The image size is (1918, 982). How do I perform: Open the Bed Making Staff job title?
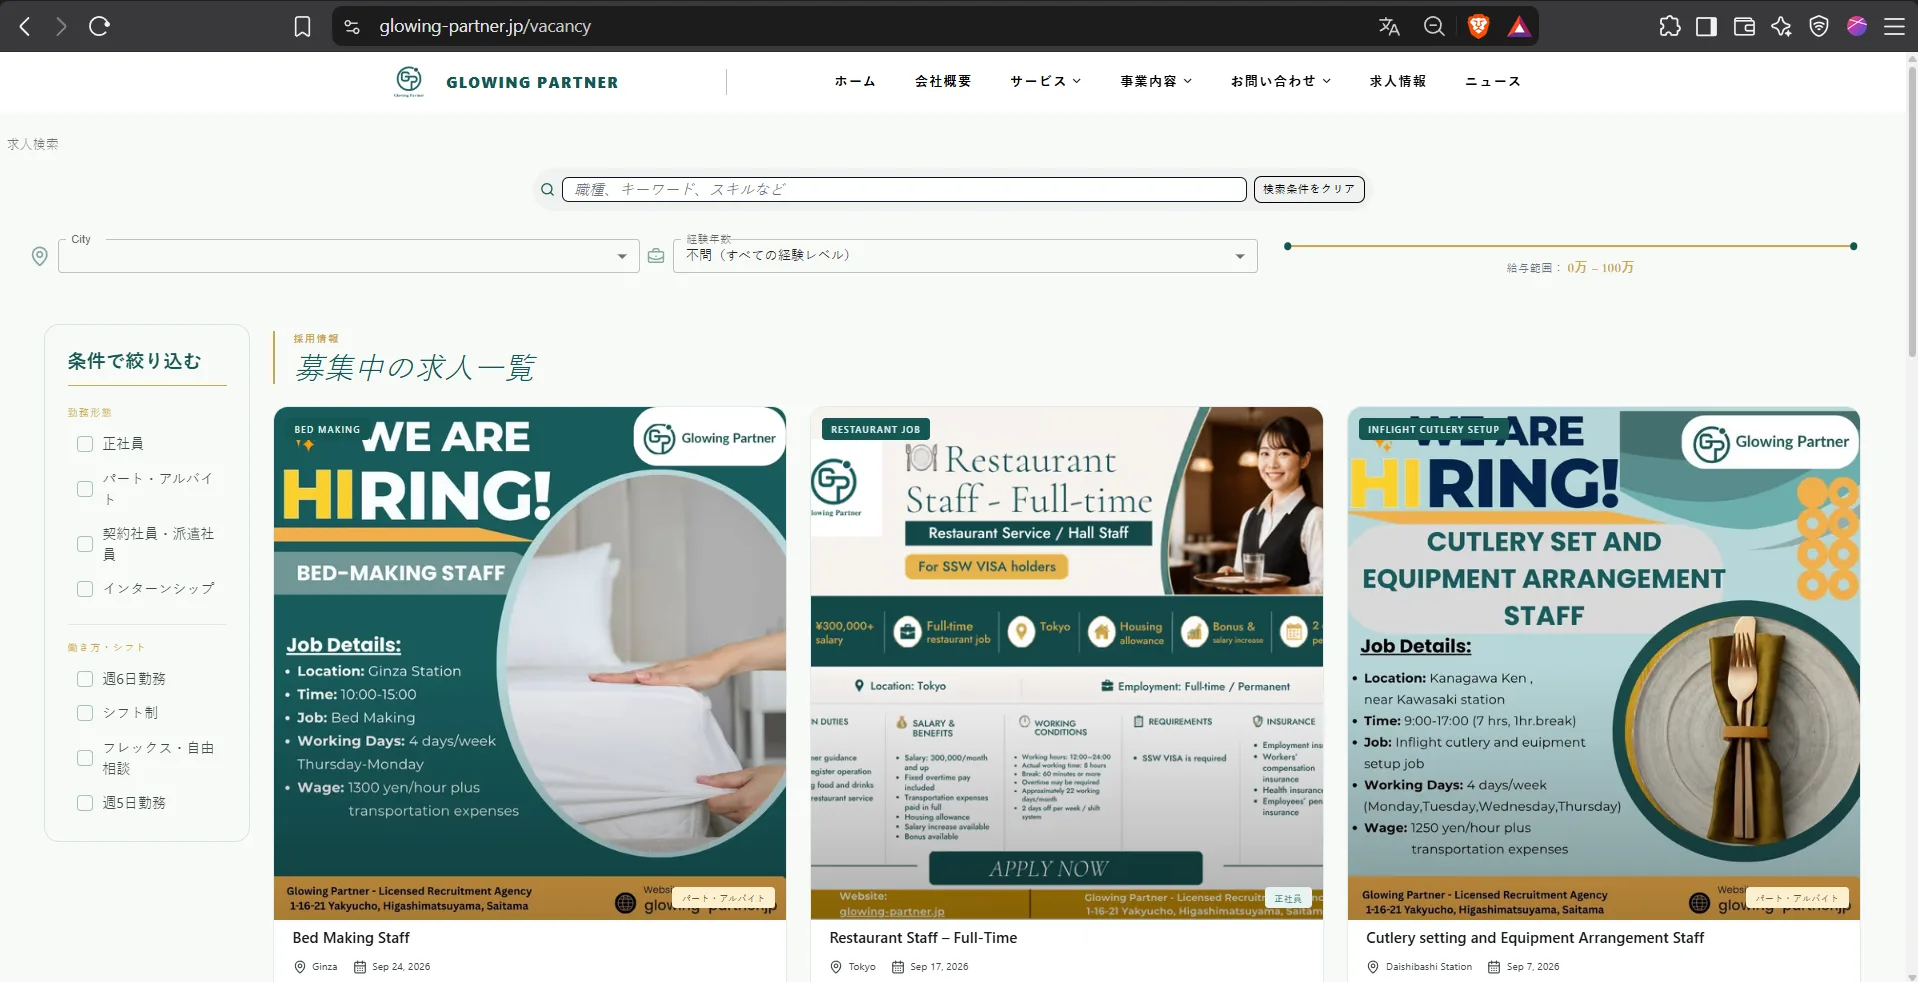click(351, 938)
